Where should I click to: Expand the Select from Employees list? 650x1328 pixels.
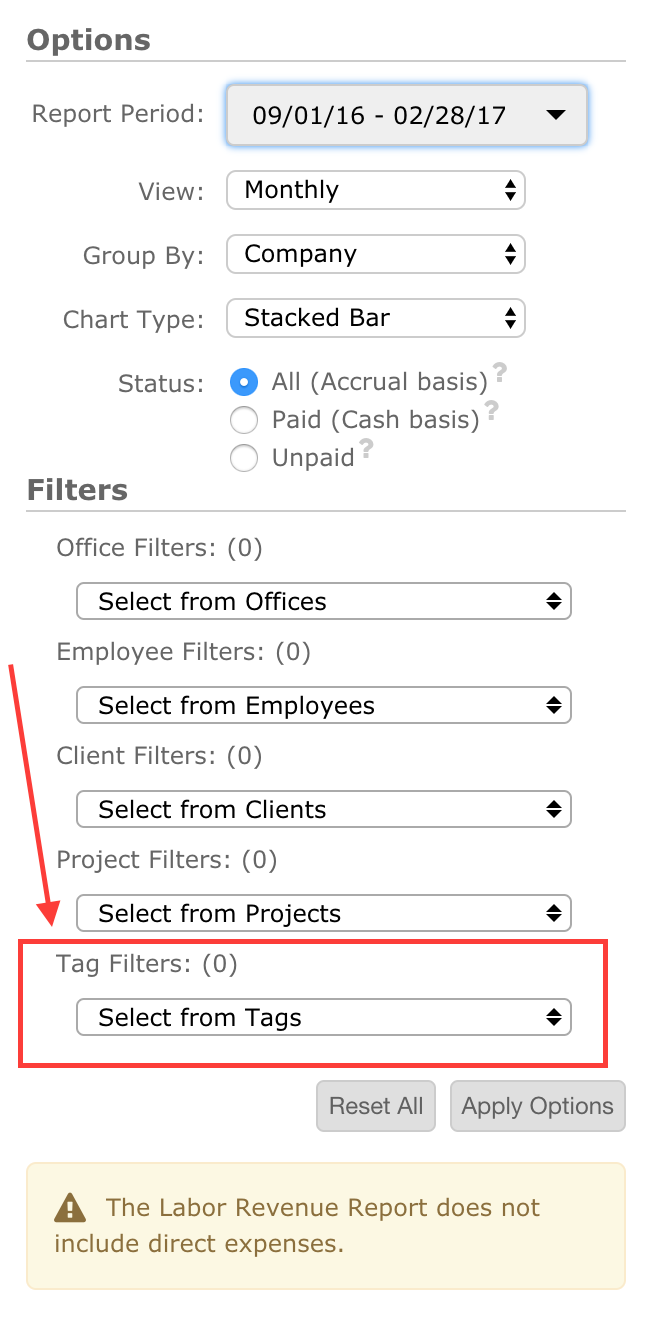click(324, 705)
